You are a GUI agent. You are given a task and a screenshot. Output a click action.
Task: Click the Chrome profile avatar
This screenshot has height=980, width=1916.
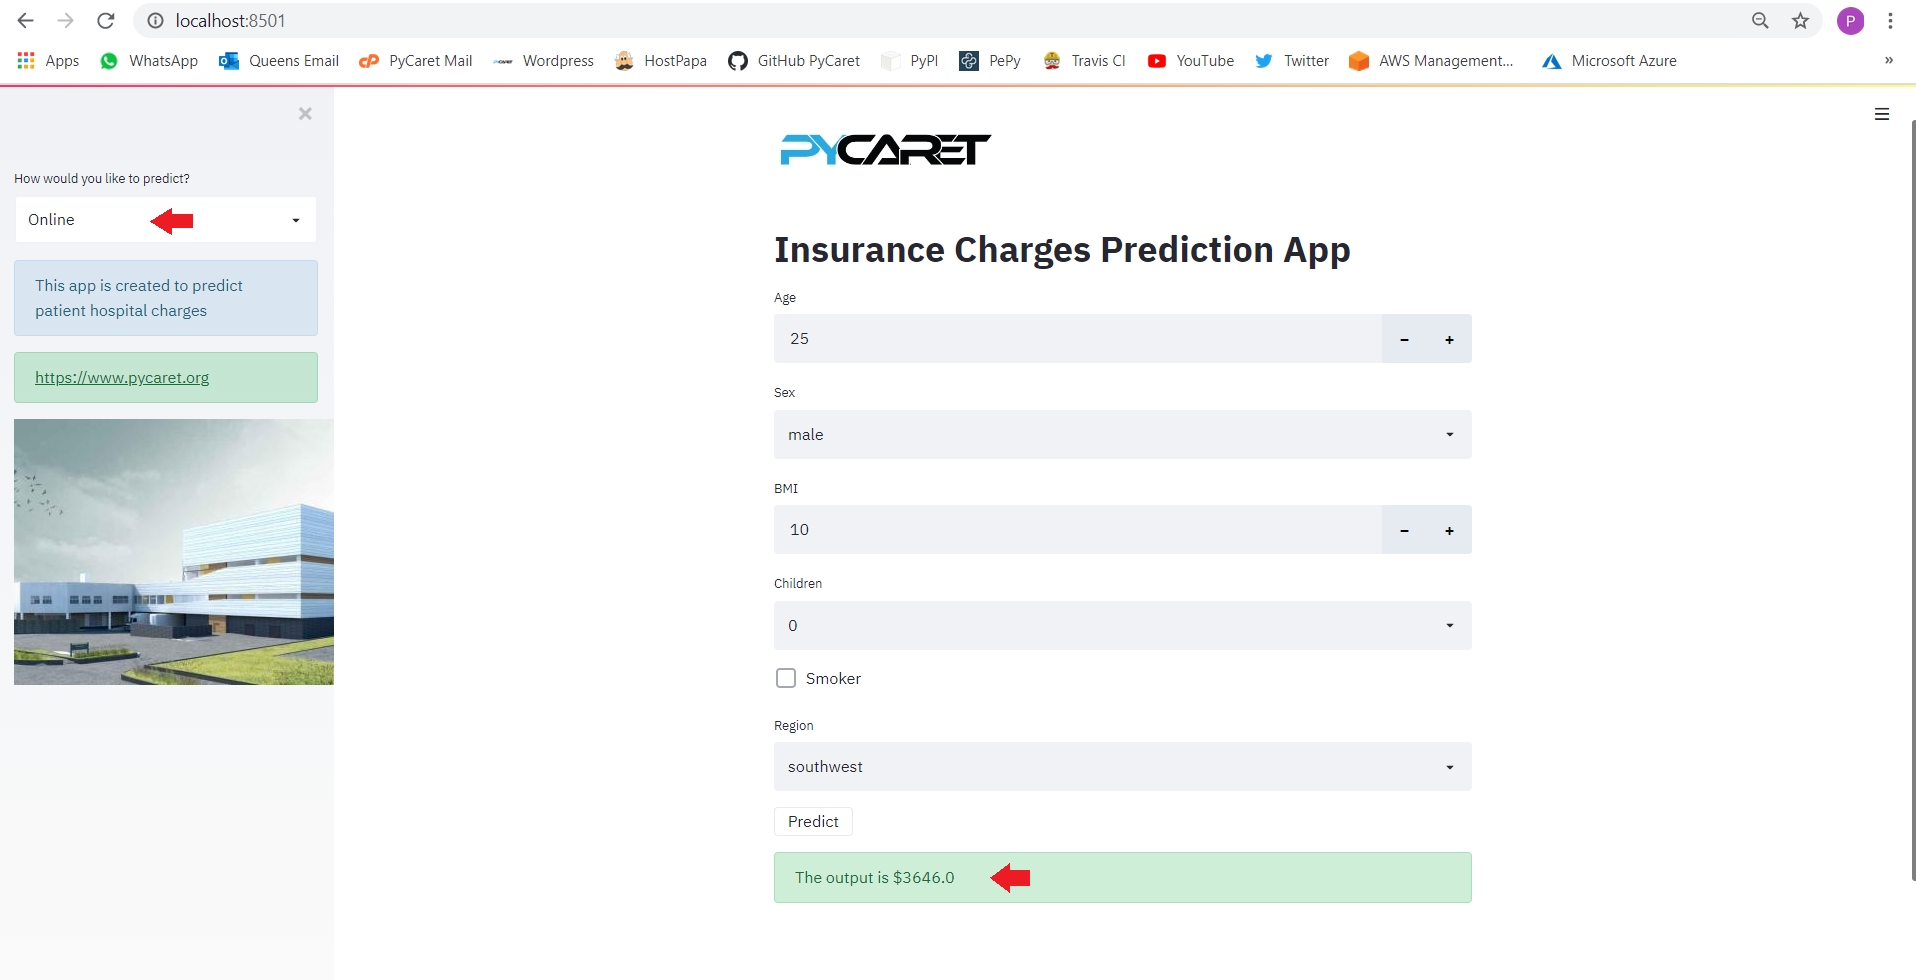(1850, 21)
